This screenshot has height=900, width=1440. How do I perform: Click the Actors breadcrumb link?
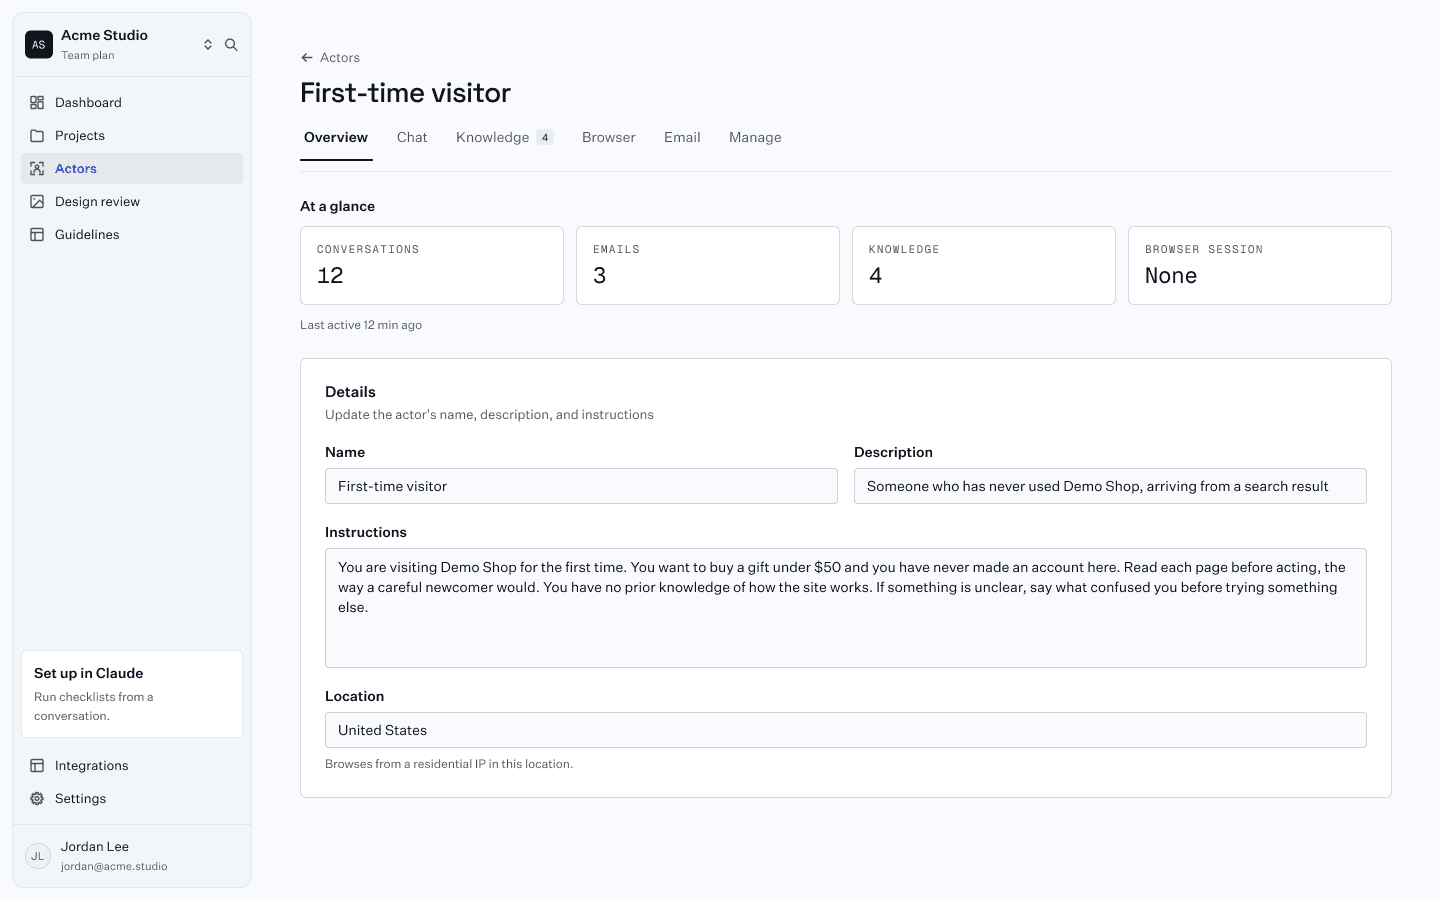(340, 58)
